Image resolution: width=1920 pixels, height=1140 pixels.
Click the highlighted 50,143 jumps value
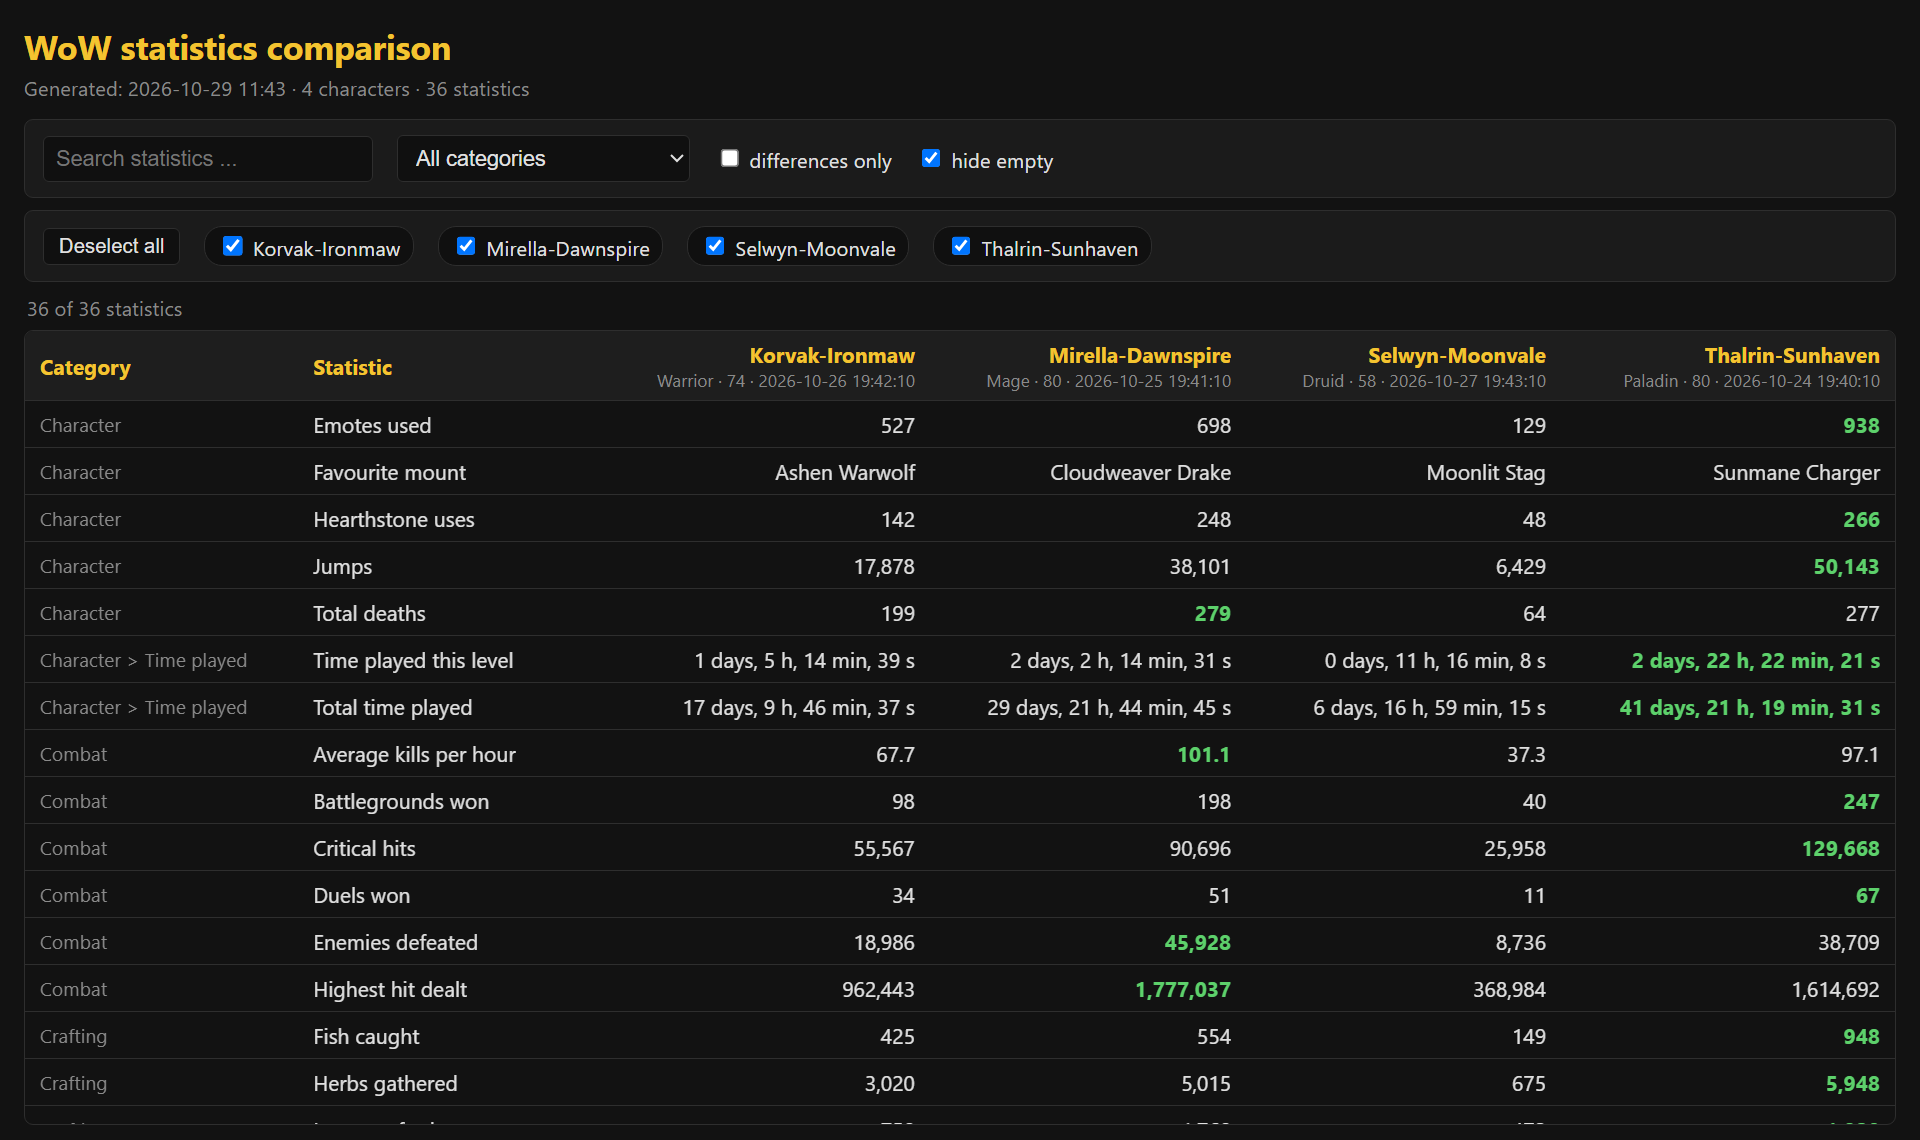tap(1846, 567)
